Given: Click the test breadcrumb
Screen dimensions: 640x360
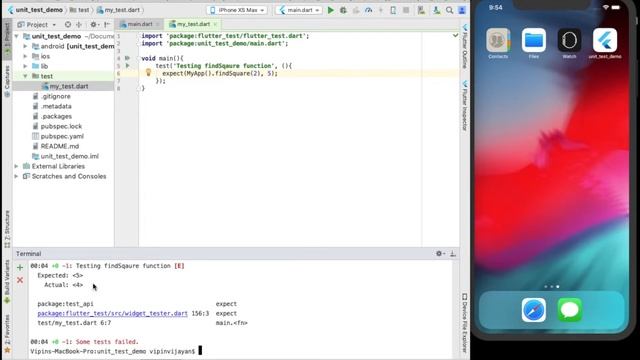Looking at the screenshot, I should (x=80, y=10).
